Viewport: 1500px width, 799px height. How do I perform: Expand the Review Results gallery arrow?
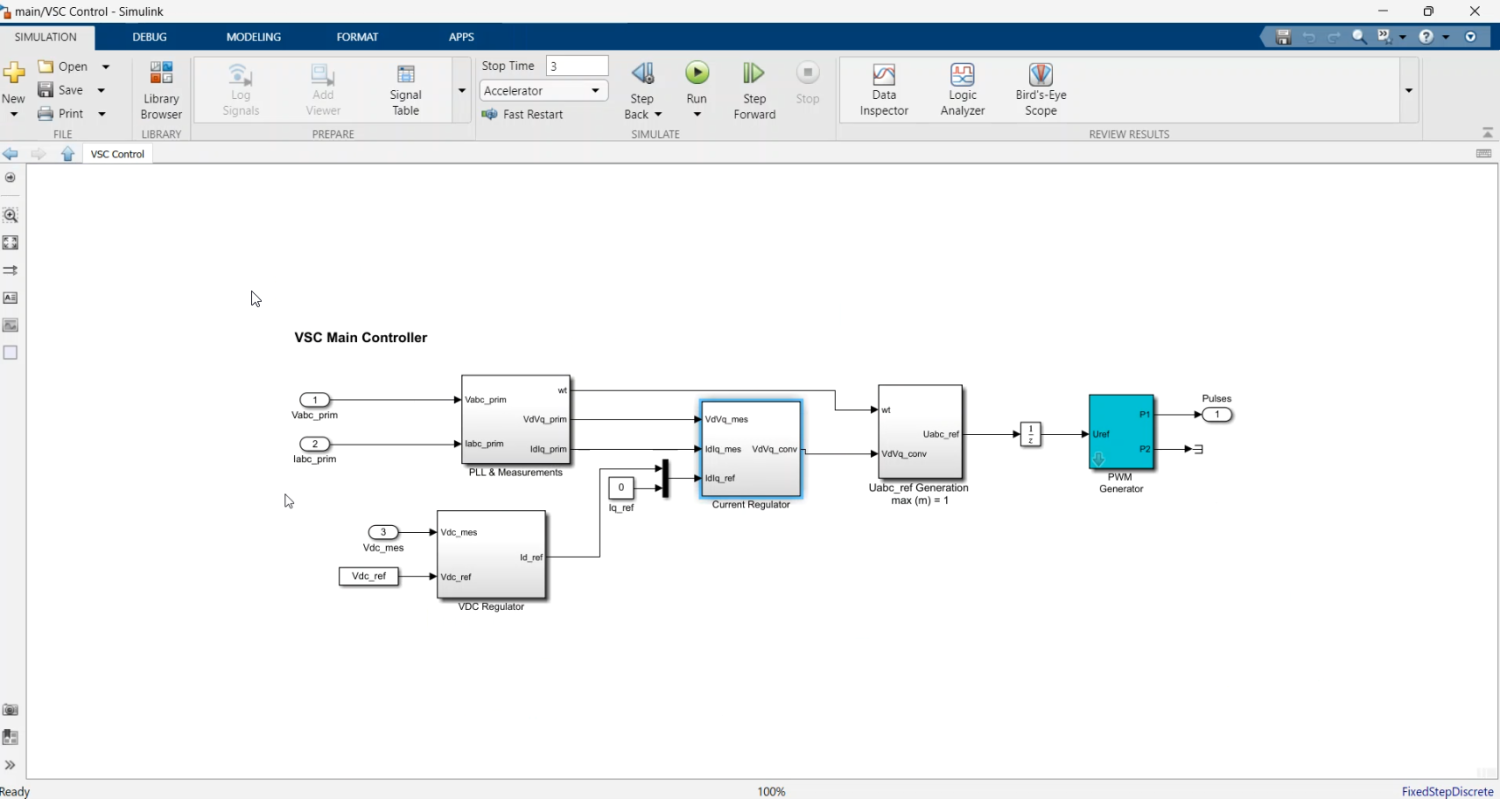1408,90
